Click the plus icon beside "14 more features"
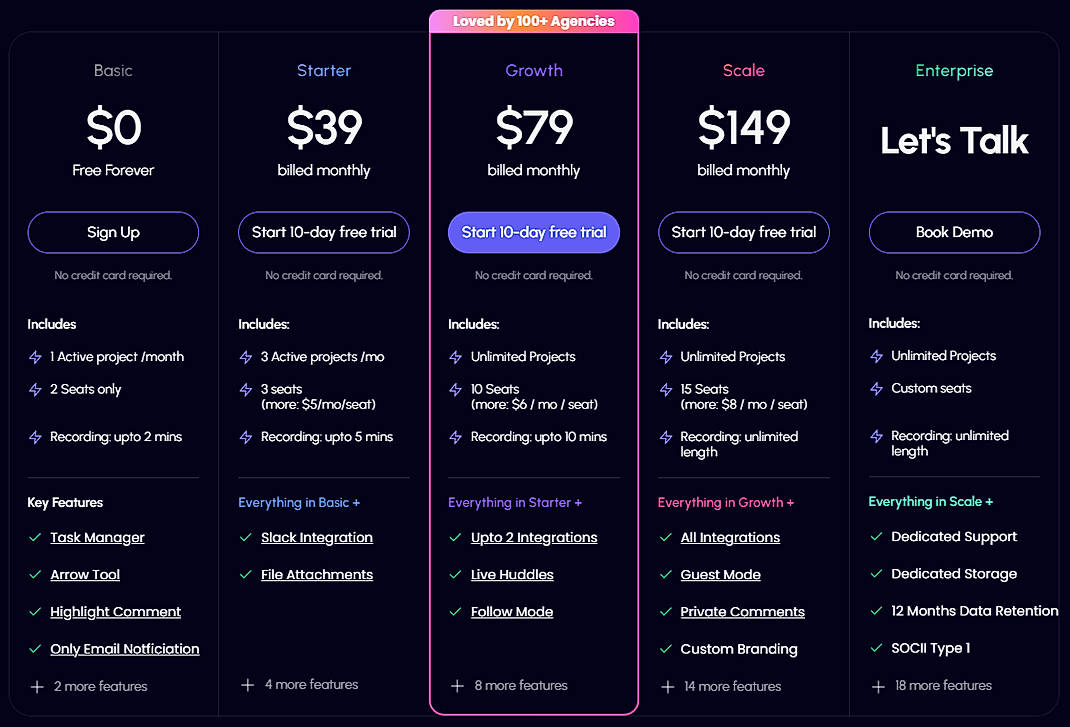Screen dimensions: 1070x727 coord(667,686)
